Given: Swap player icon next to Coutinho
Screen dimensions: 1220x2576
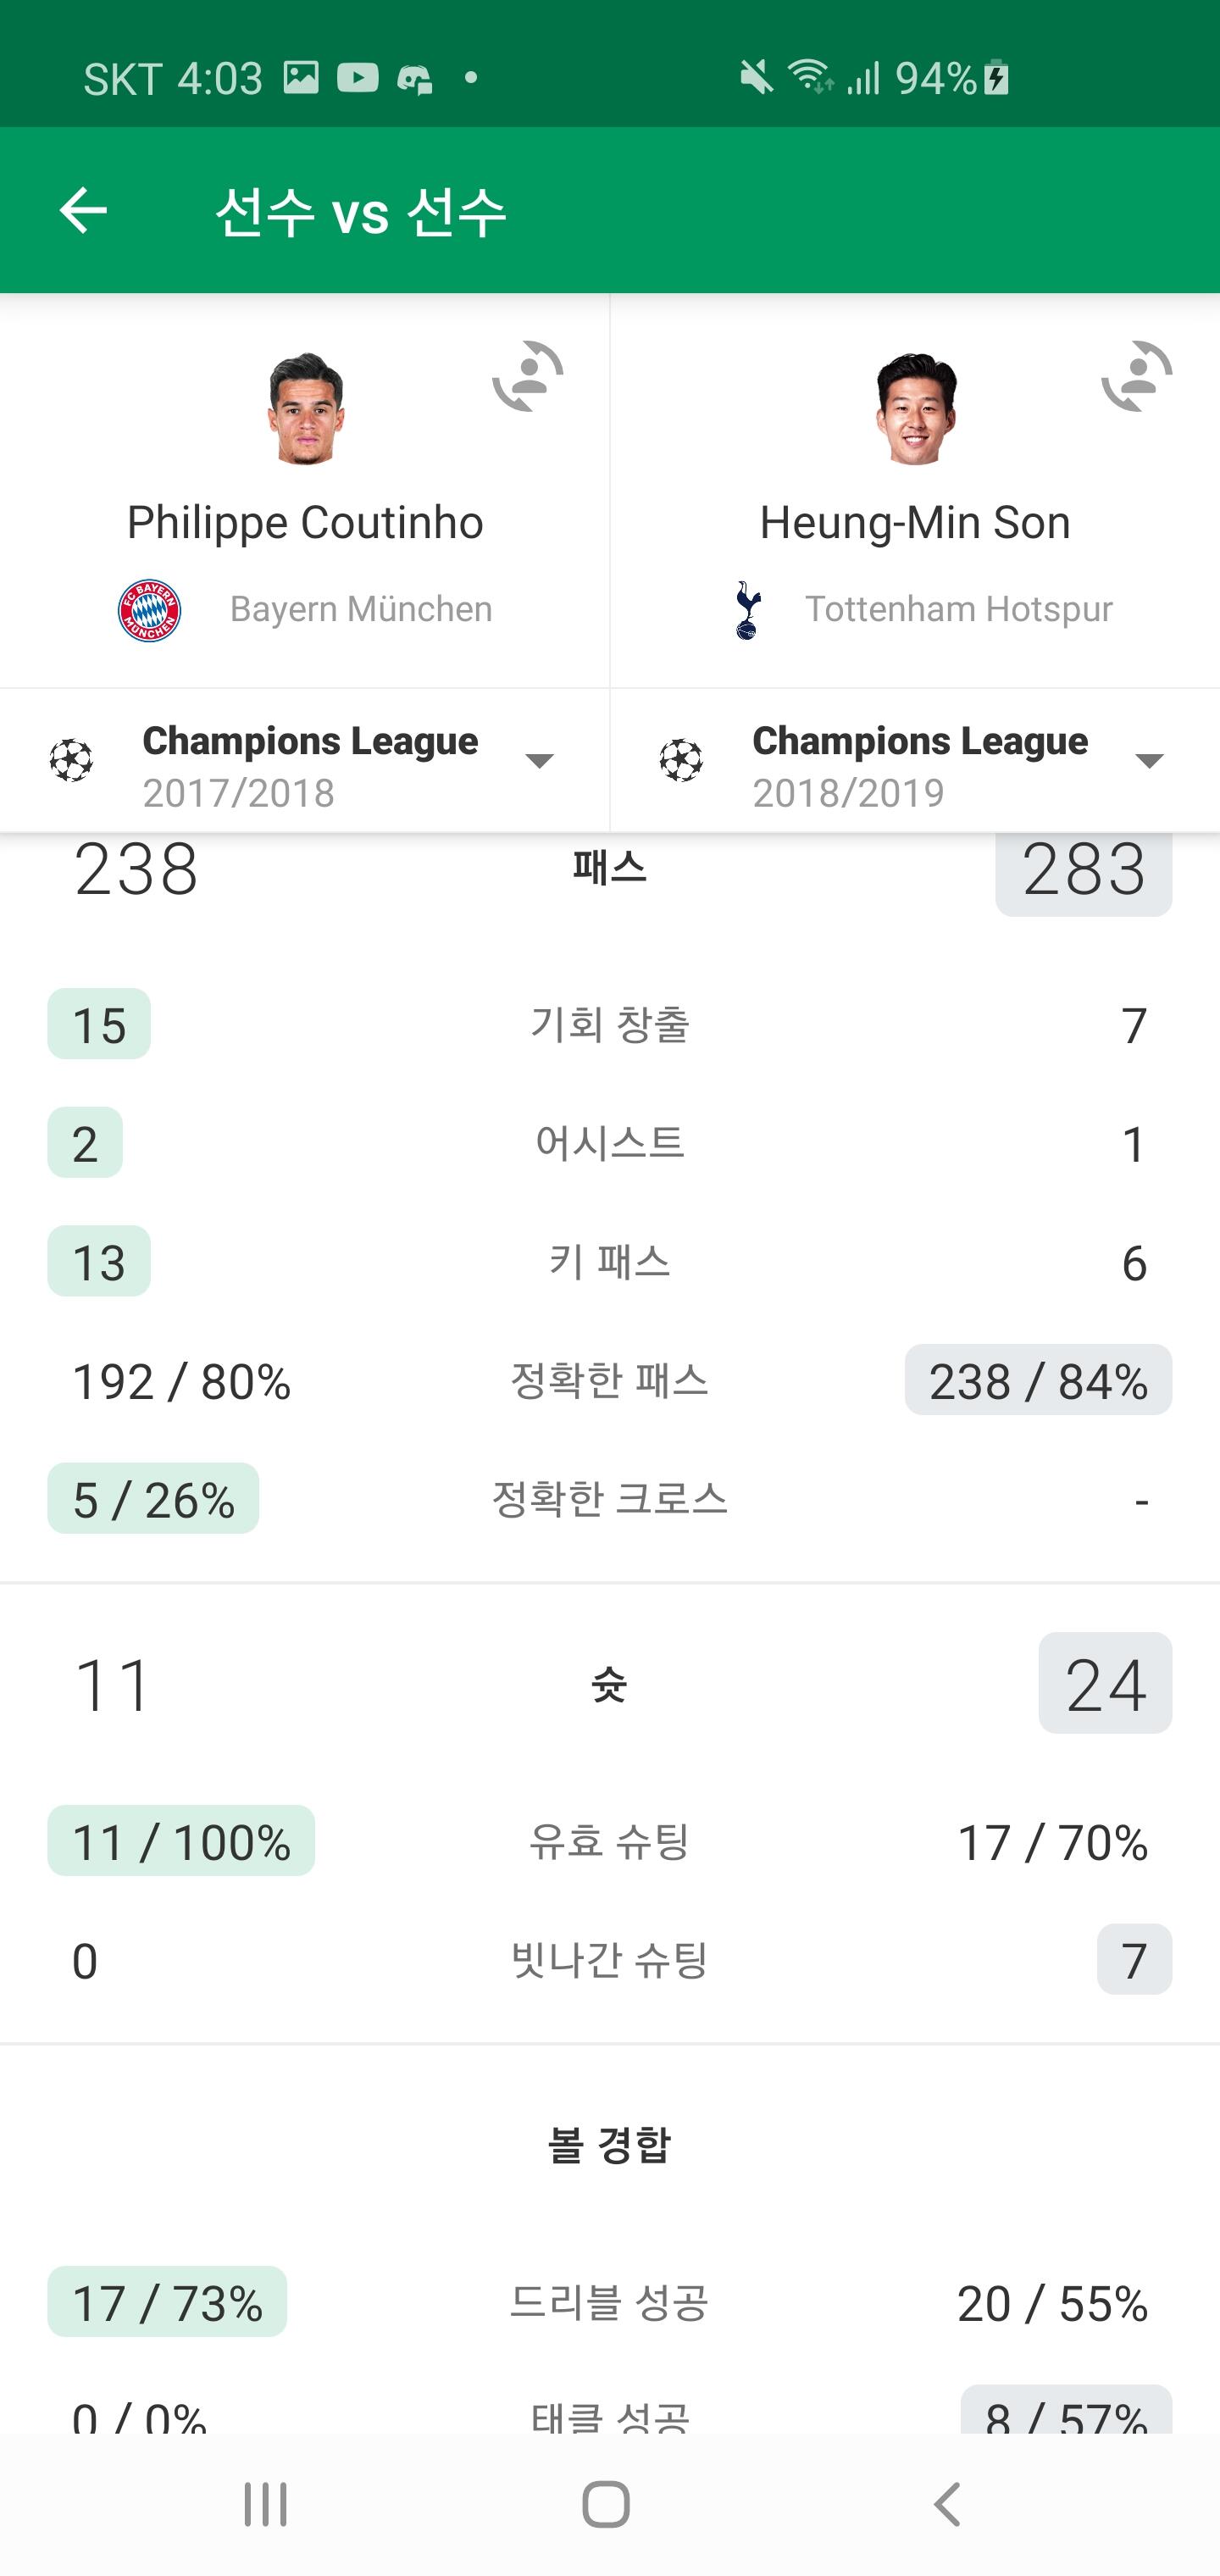Looking at the screenshot, I should [x=528, y=377].
